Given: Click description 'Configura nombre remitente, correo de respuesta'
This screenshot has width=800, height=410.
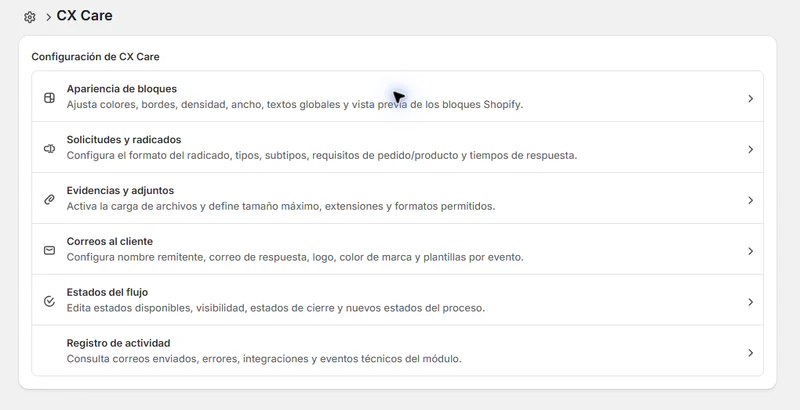Looking at the screenshot, I should coord(295,257).
